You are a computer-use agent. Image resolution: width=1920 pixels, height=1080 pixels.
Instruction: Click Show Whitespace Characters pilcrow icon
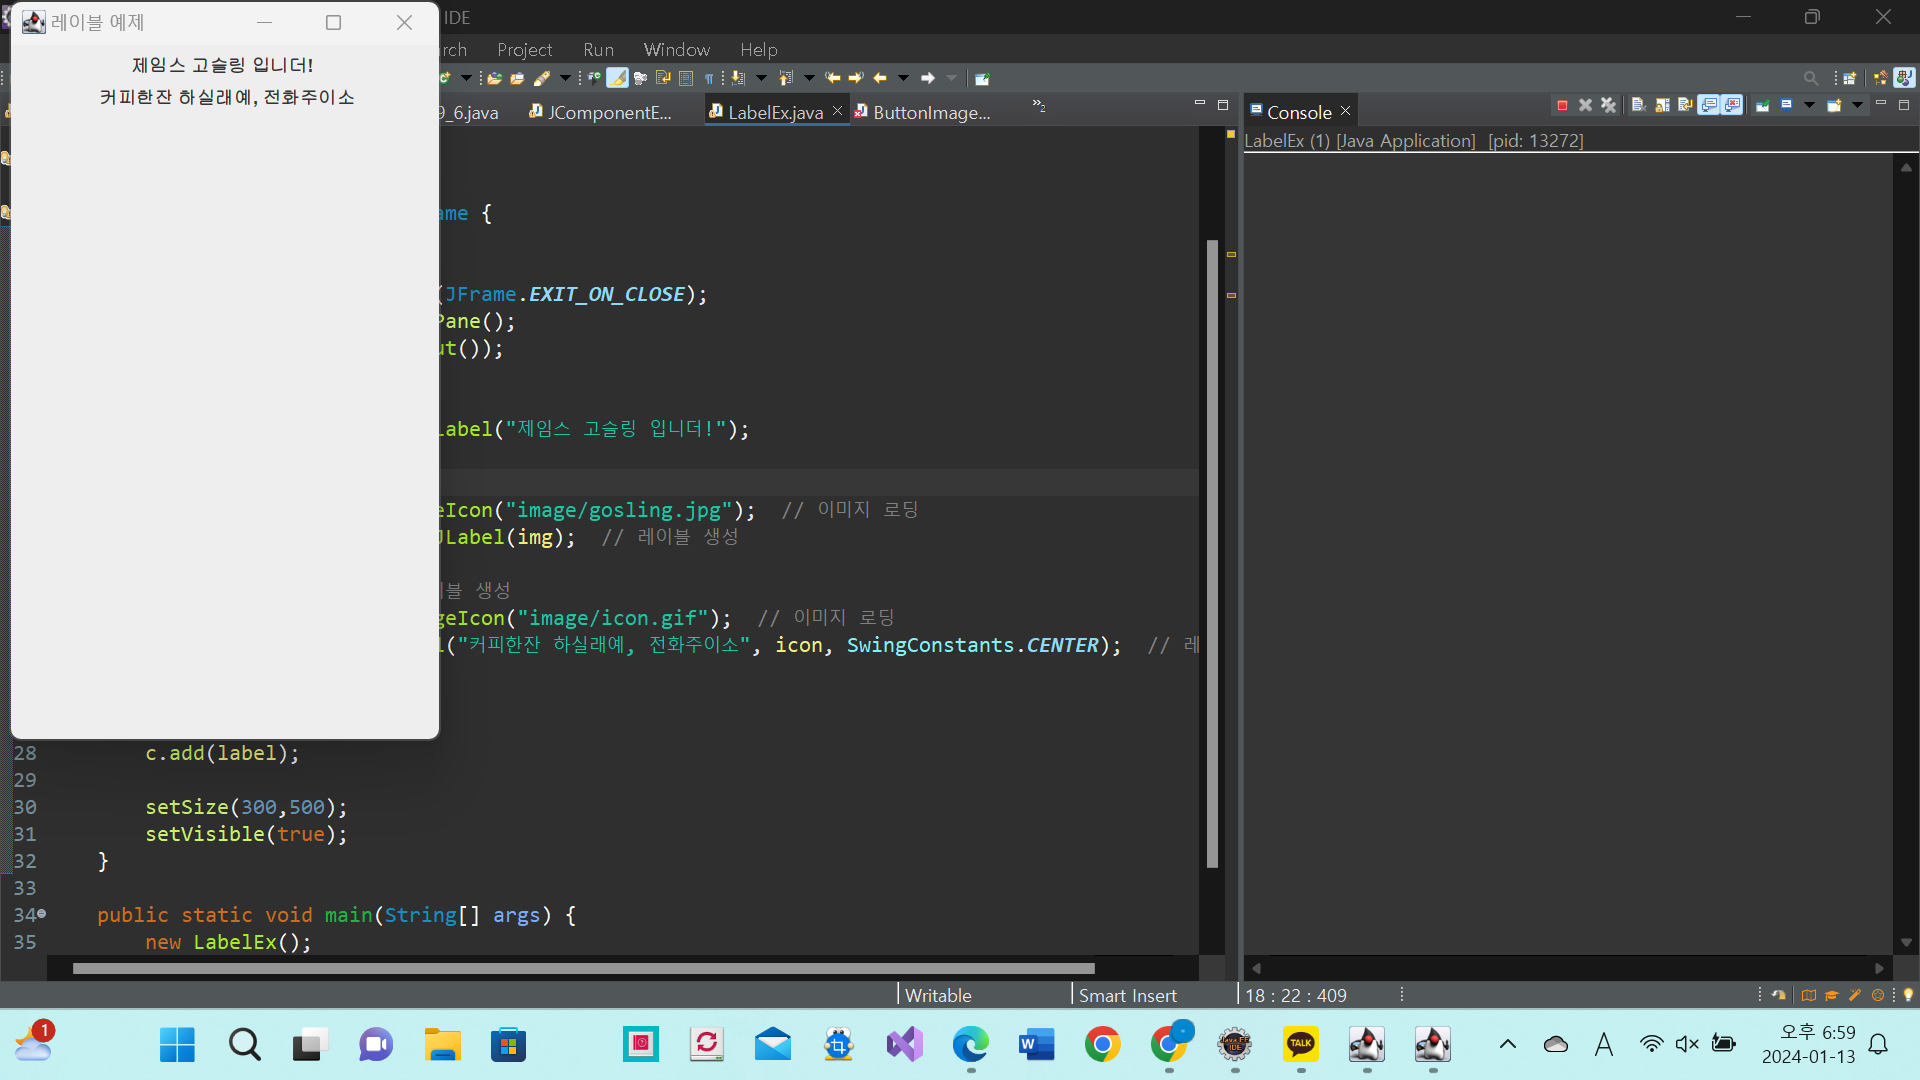(x=709, y=78)
